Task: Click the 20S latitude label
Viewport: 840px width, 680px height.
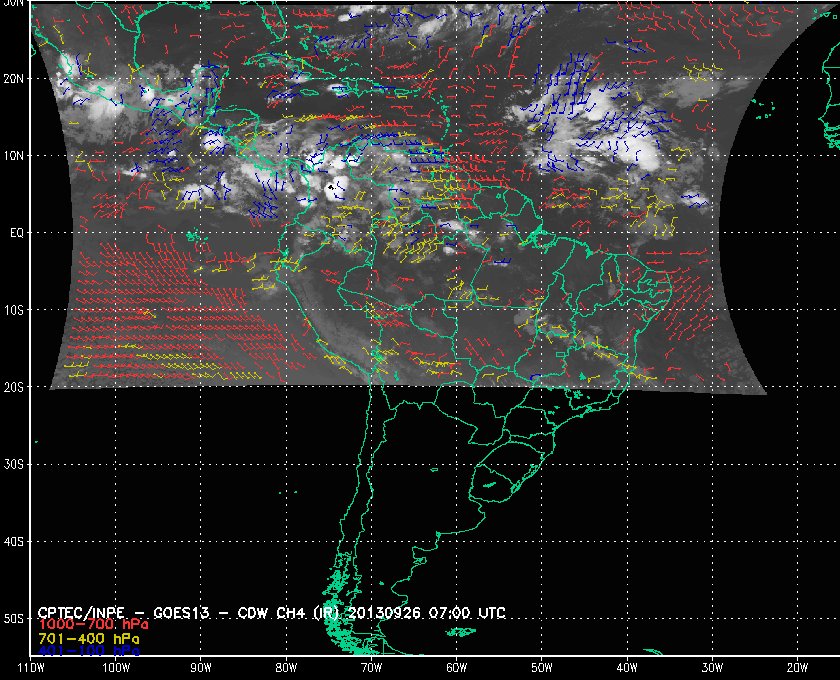Action: pos(13,387)
